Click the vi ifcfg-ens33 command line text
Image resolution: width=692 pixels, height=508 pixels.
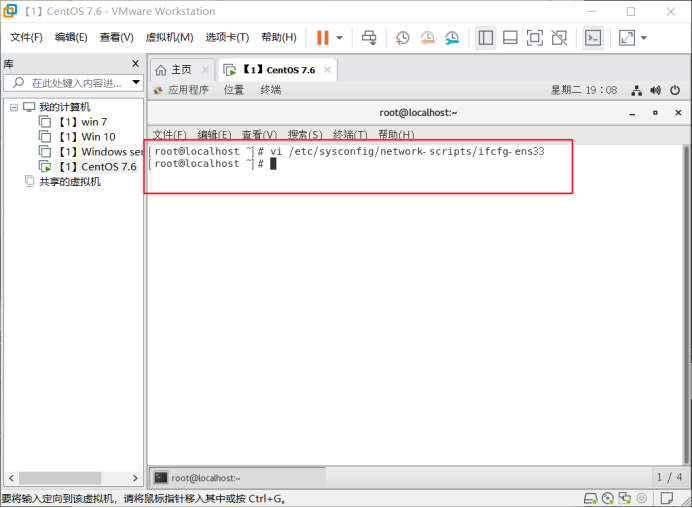407,151
